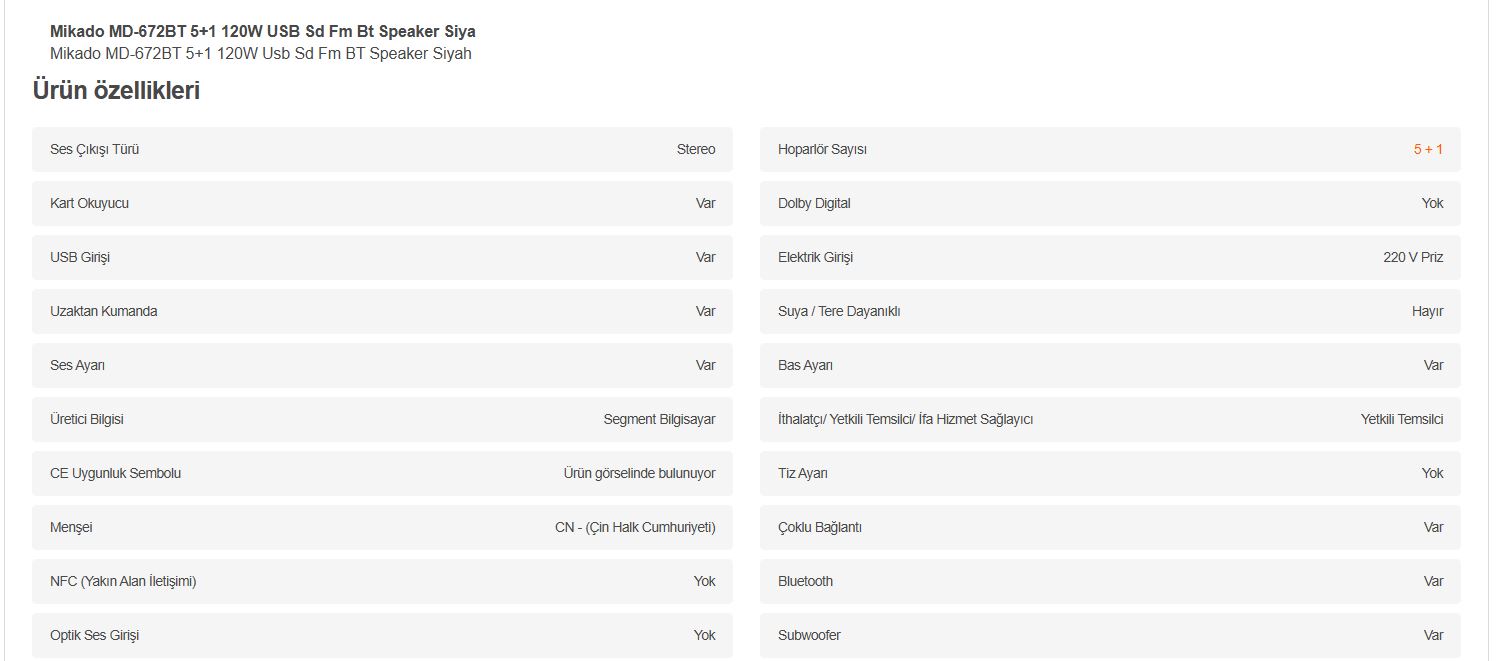1510x661 pixels.
Task: Click the "Yetkili Temsilci" value
Action: (x=1401, y=419)
